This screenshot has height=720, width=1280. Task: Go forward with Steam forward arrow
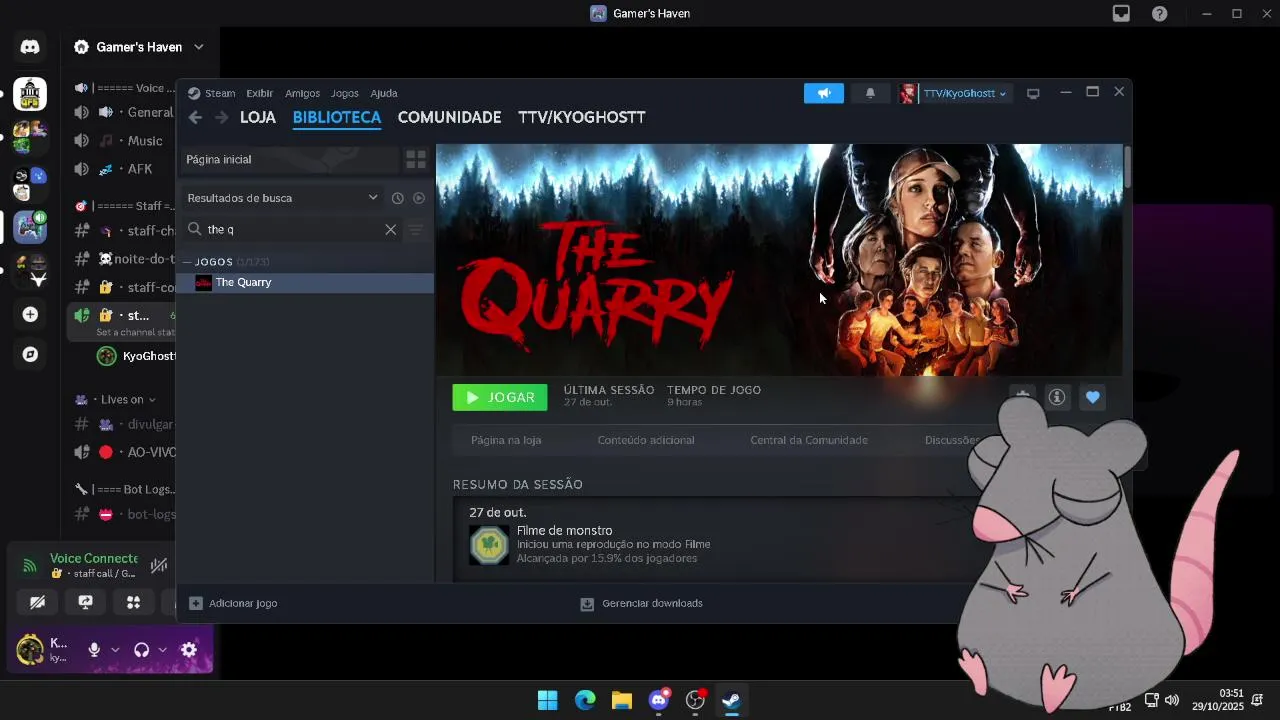(221, 117)
